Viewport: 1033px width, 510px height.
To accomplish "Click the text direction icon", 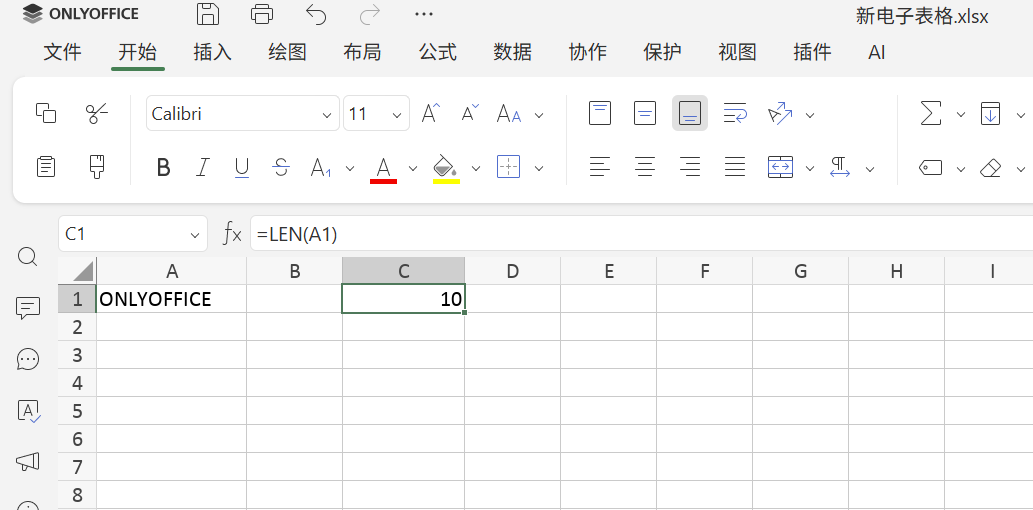I will (x=839, y=167).
